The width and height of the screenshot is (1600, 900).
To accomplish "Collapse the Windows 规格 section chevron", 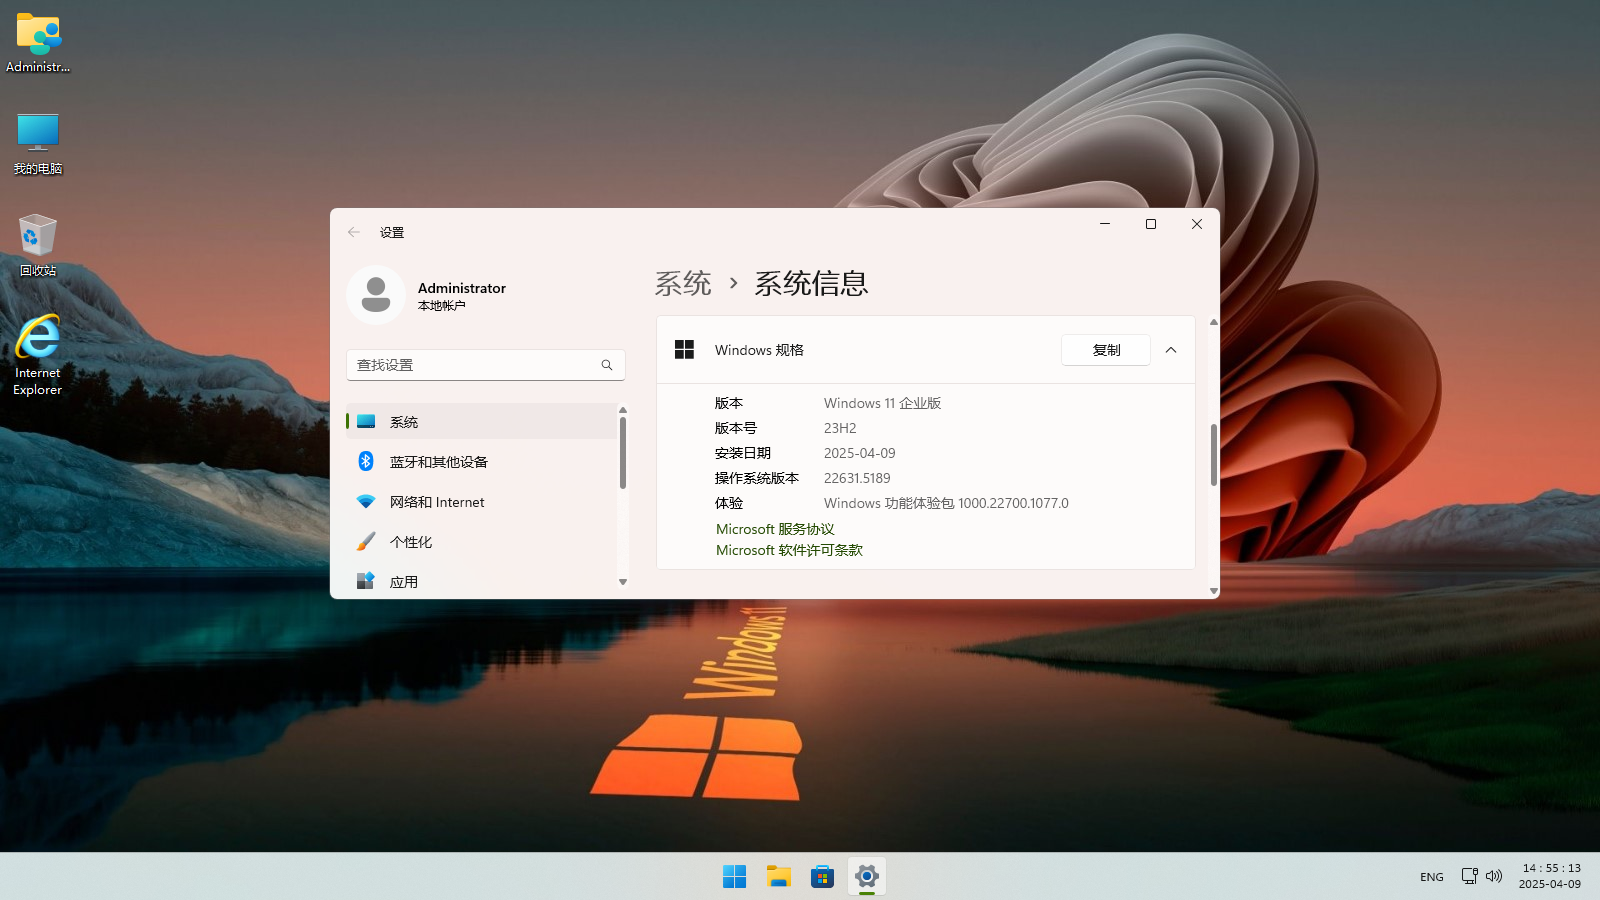I will tap(1171, 350).
